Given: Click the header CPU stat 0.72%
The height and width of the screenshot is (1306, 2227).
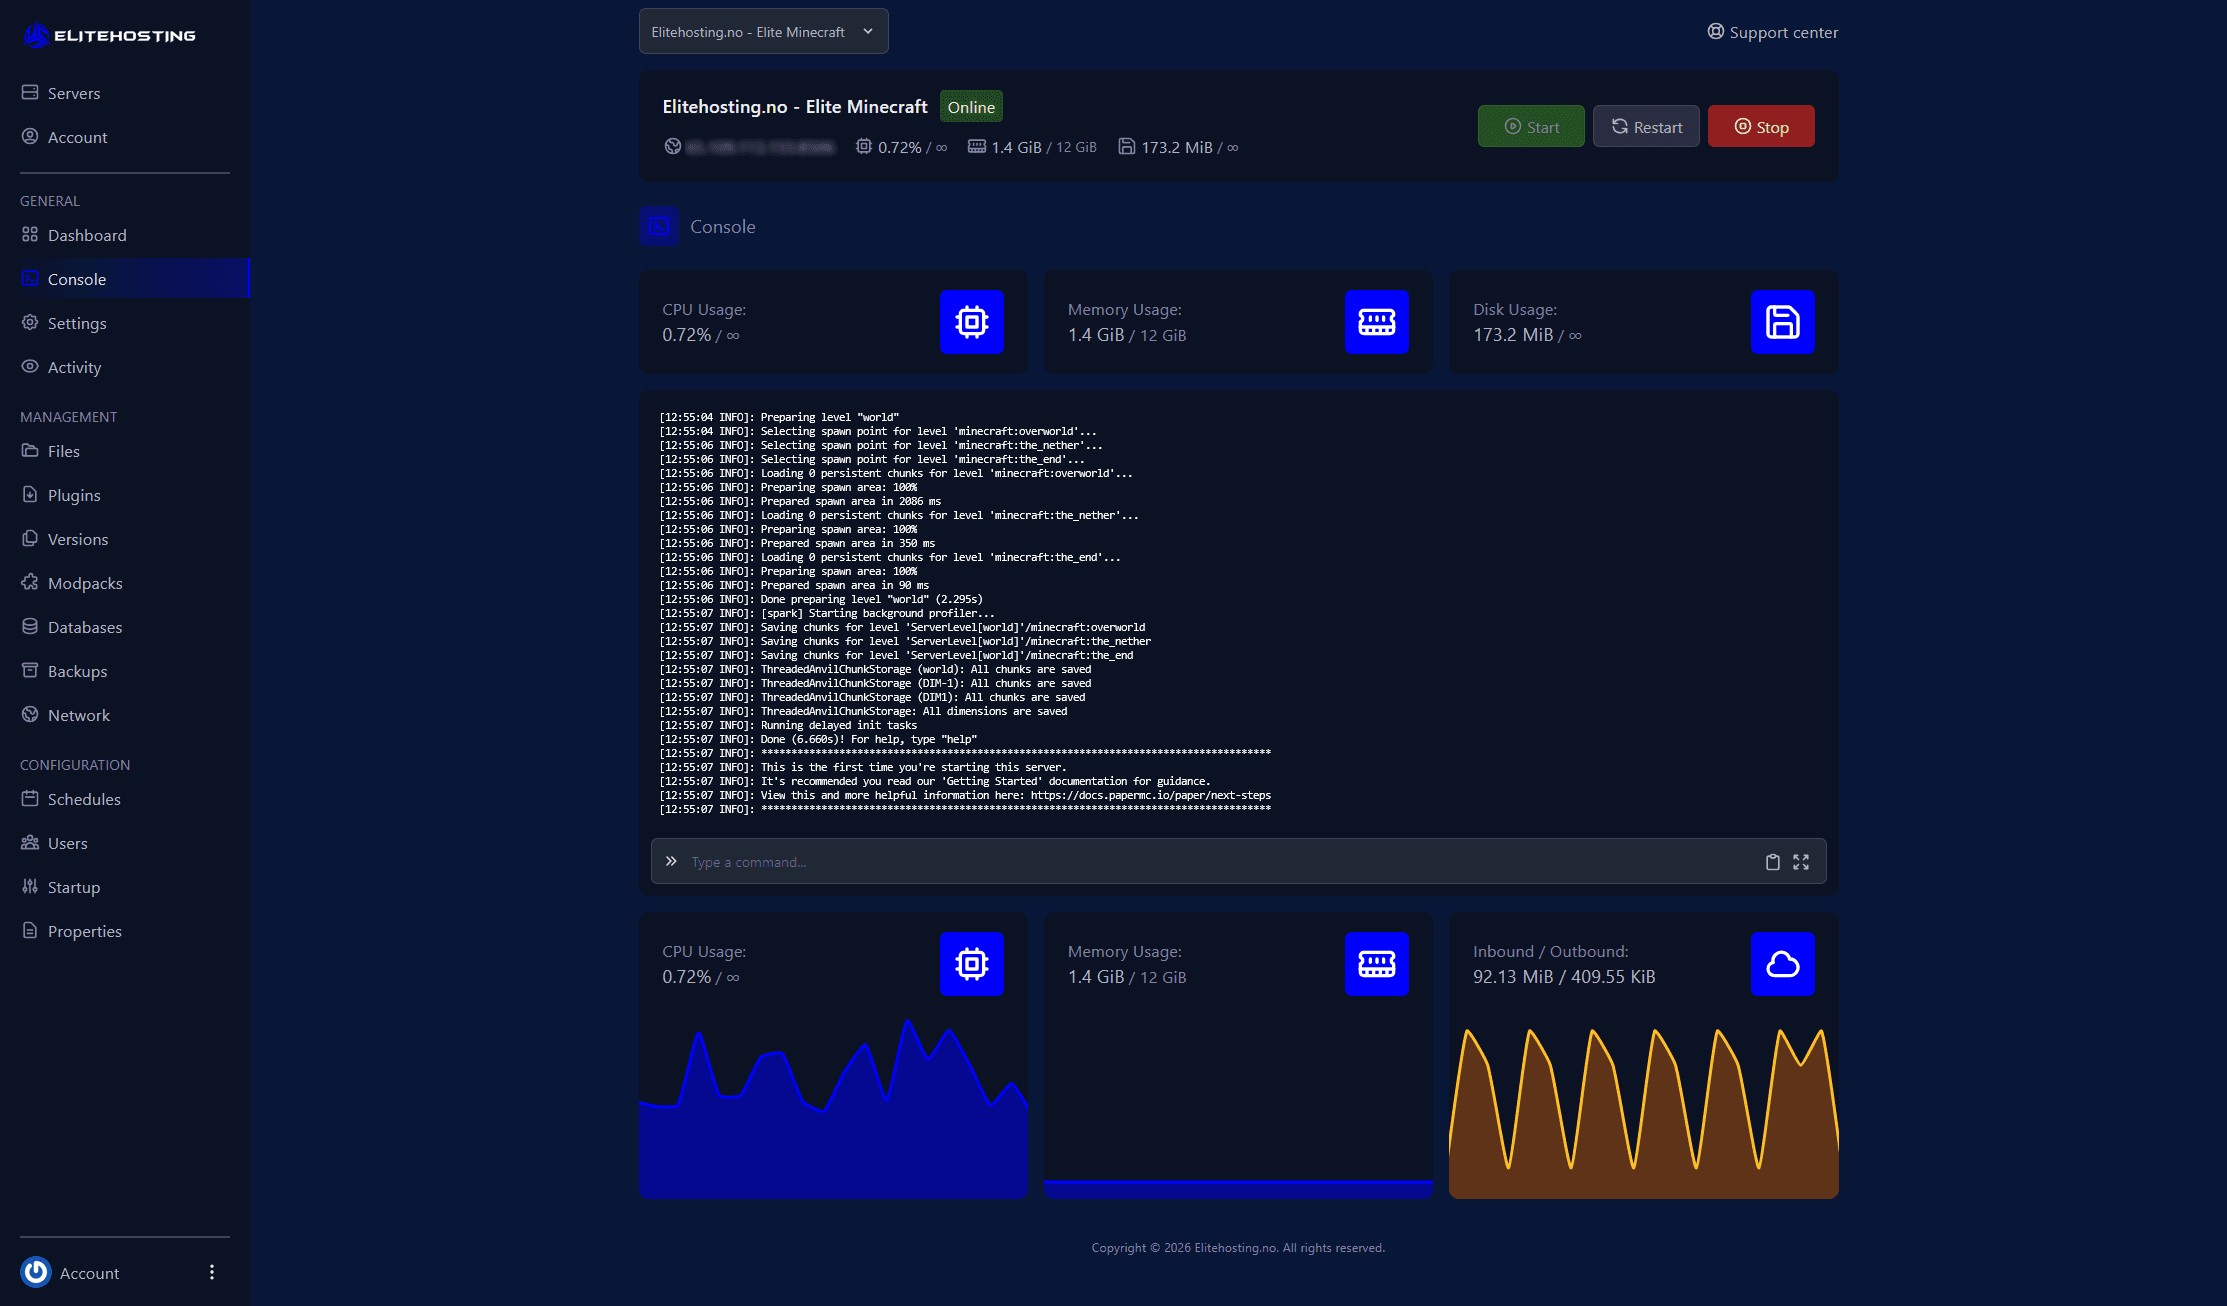Looking at the screenshot, I should click(901, 147).
